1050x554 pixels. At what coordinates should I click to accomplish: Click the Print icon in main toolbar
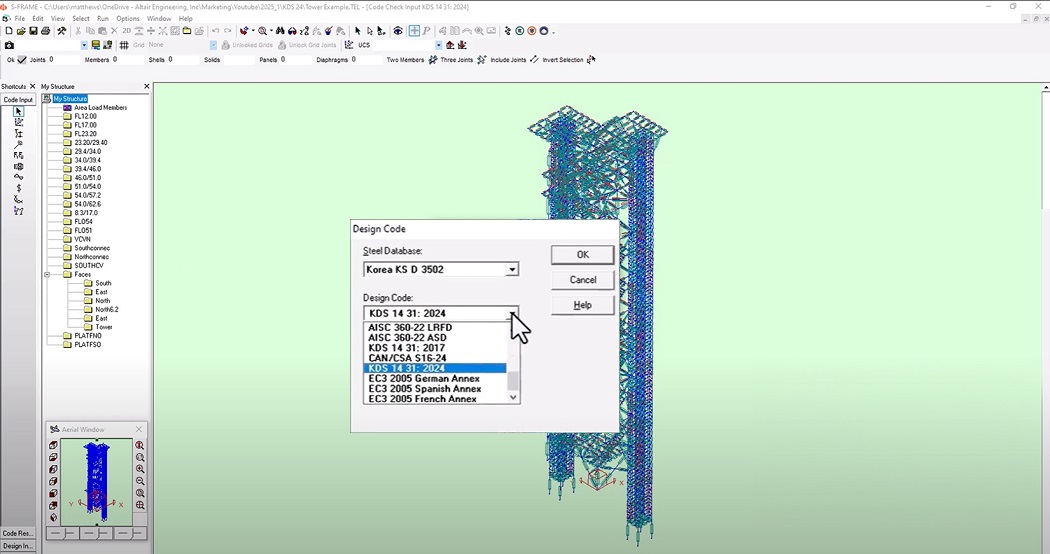(46, 32)
